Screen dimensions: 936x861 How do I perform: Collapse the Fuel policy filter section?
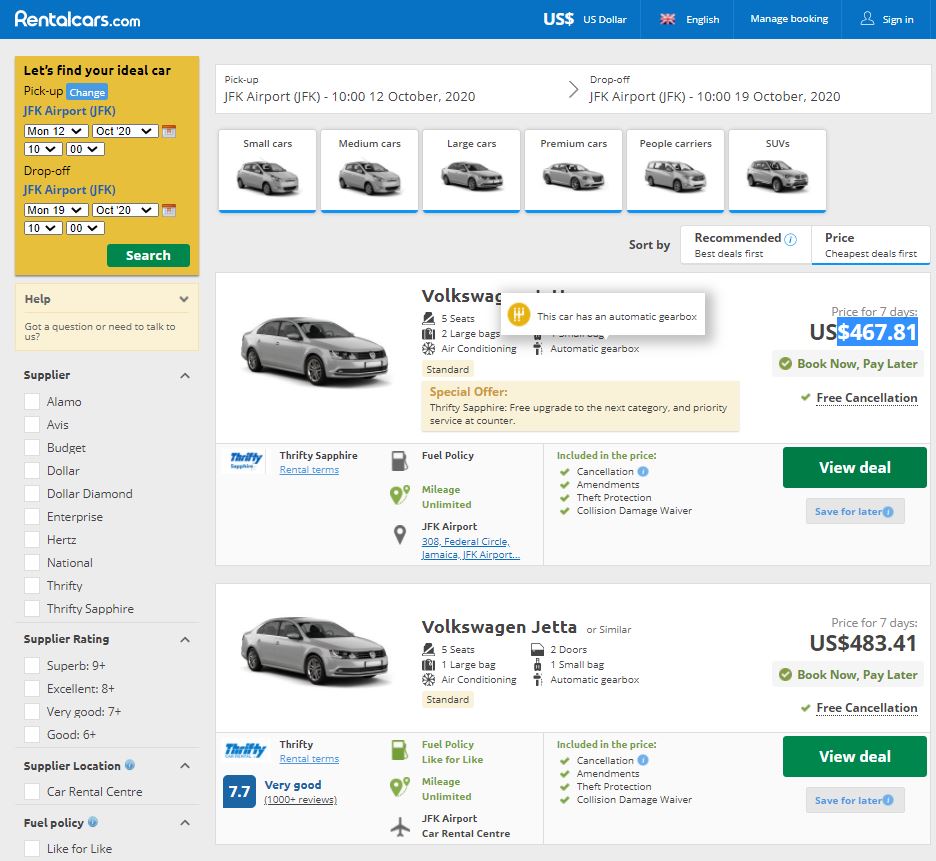(185, 823)
